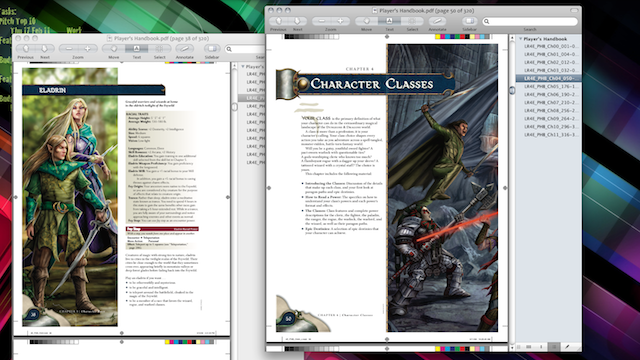The width and height of the screenshot is (640, 360).
Task: Choose the Select tool in page 50 window
Action: tap(412, 21)
